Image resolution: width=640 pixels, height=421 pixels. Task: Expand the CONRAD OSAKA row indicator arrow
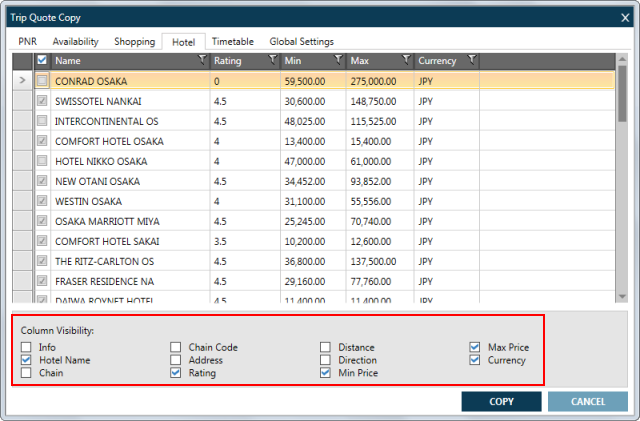coord(22,81)
